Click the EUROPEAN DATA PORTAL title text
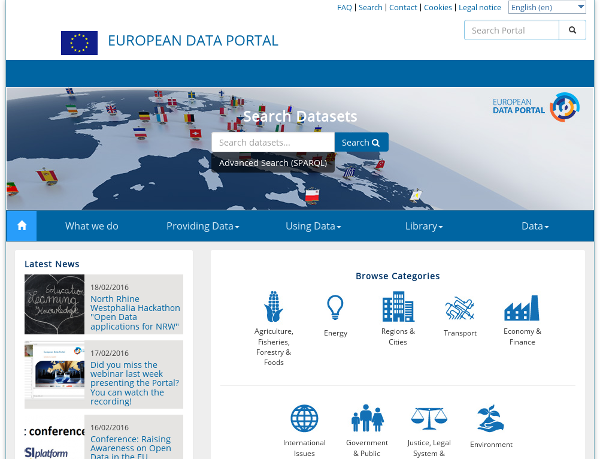 [x=193, y=41]
